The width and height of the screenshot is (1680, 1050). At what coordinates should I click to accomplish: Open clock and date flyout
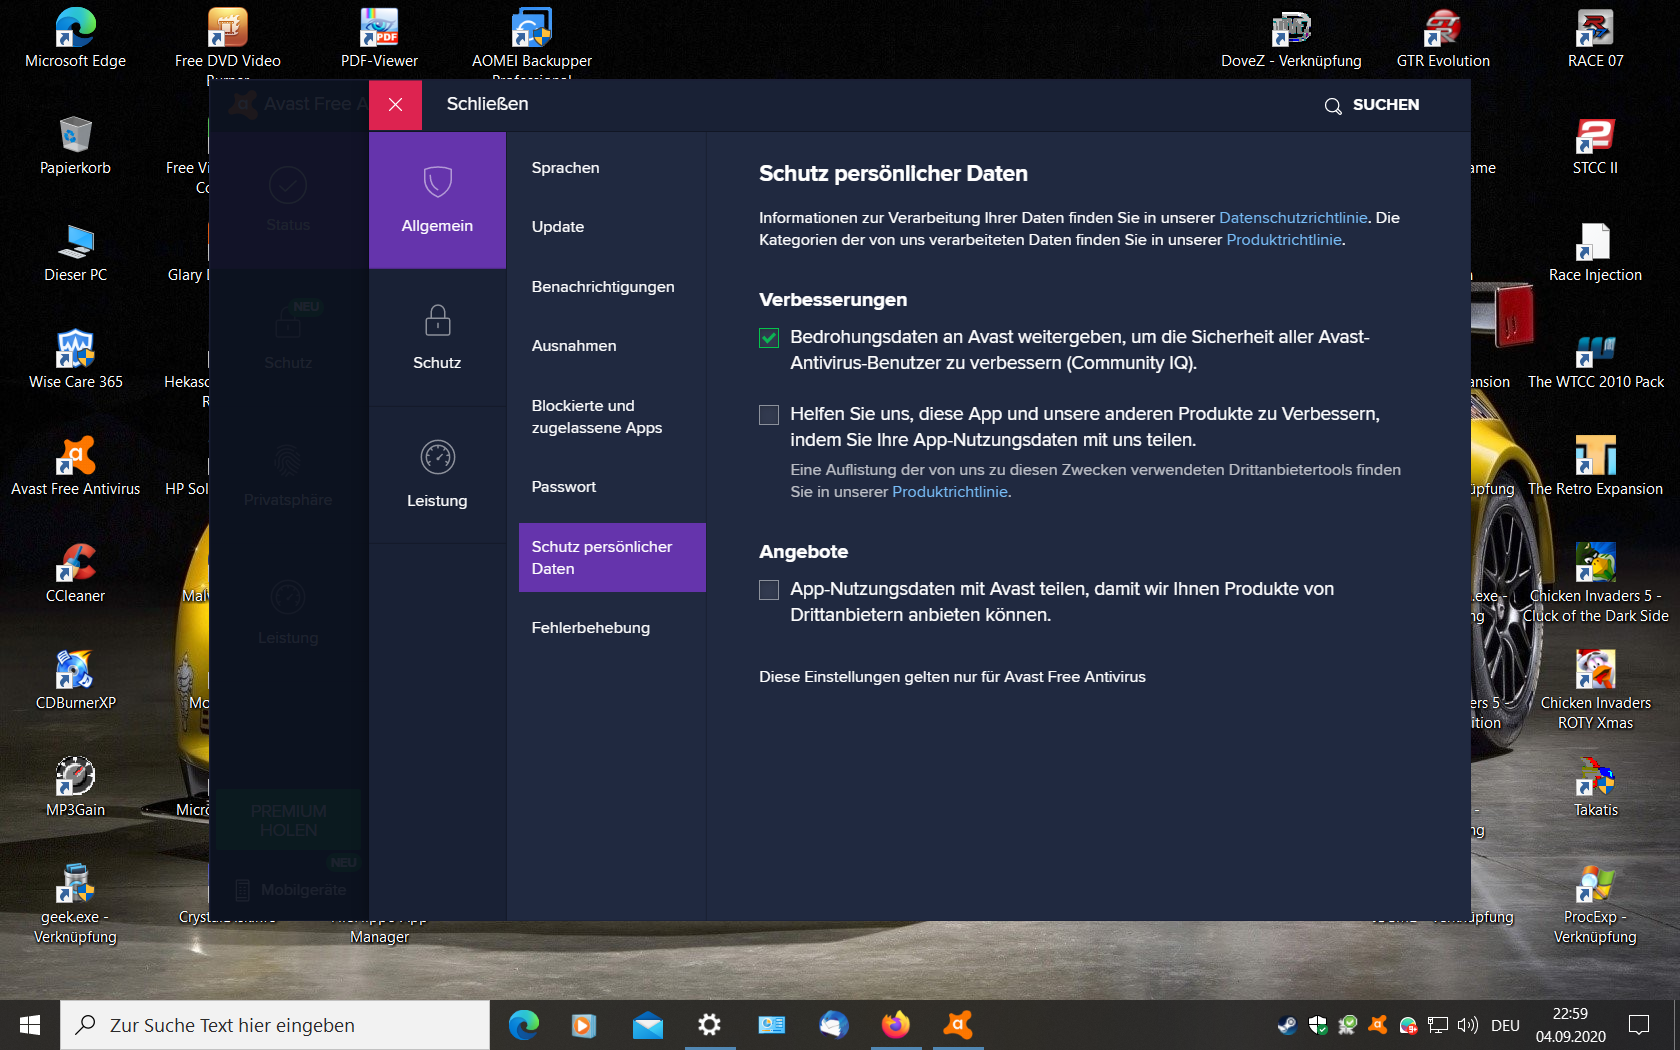tap(1570, 1025)
